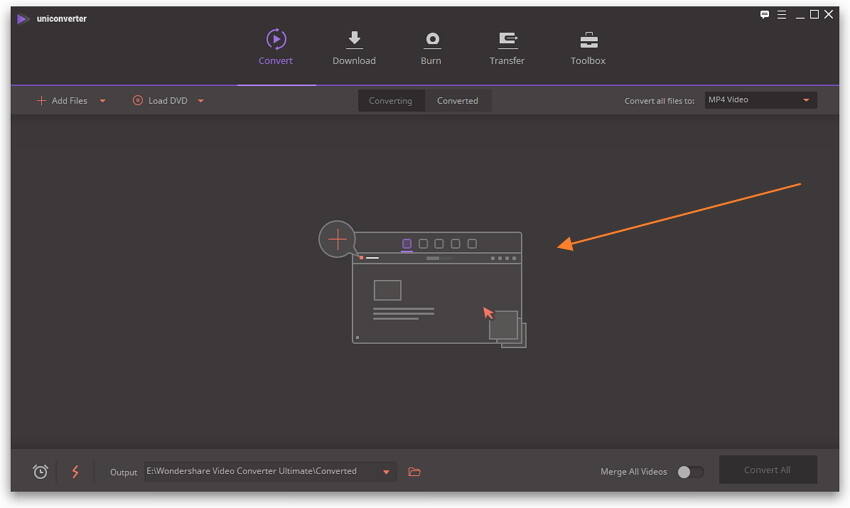
Task: Click the Convert All button
Action: point(768,470)
